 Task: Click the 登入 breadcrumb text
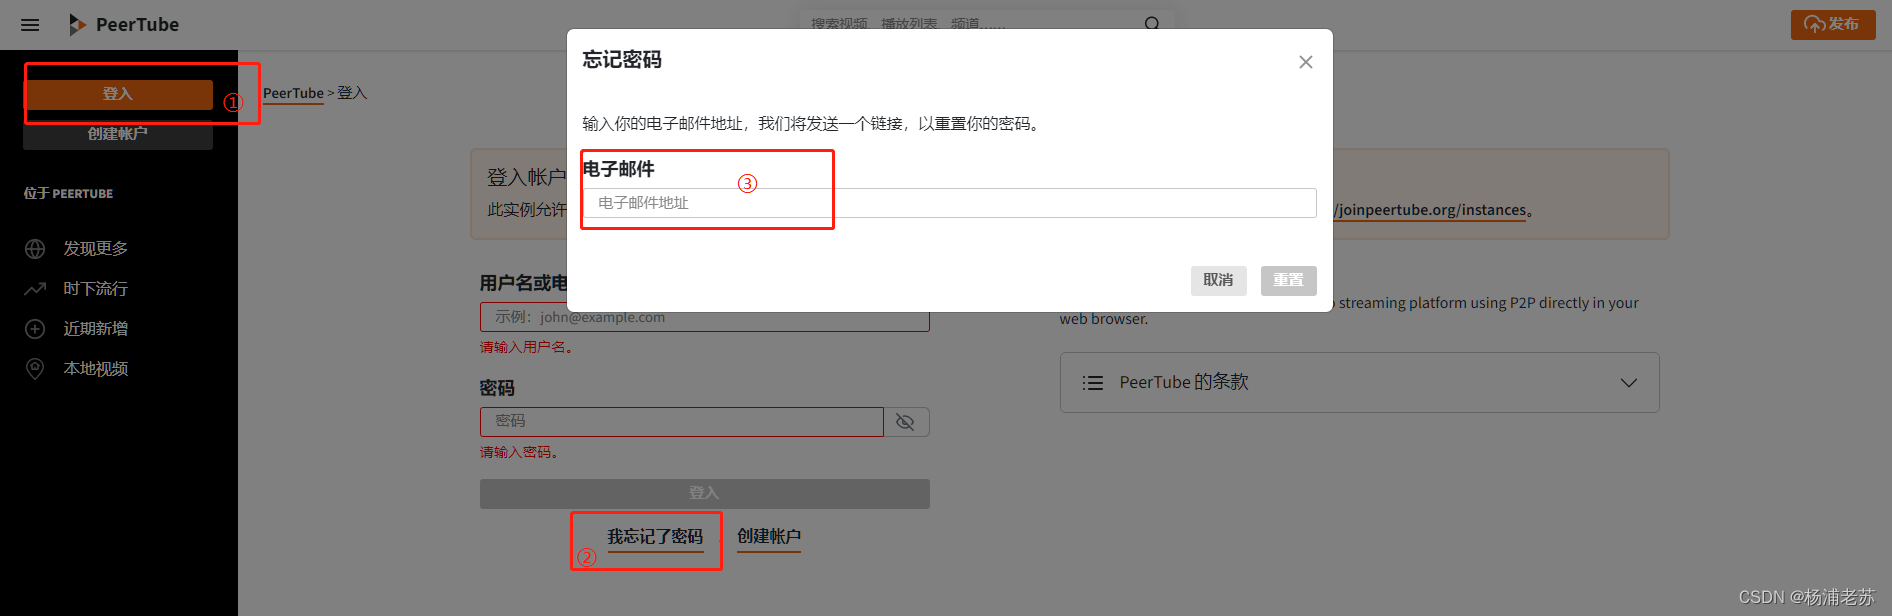point(352,93)
